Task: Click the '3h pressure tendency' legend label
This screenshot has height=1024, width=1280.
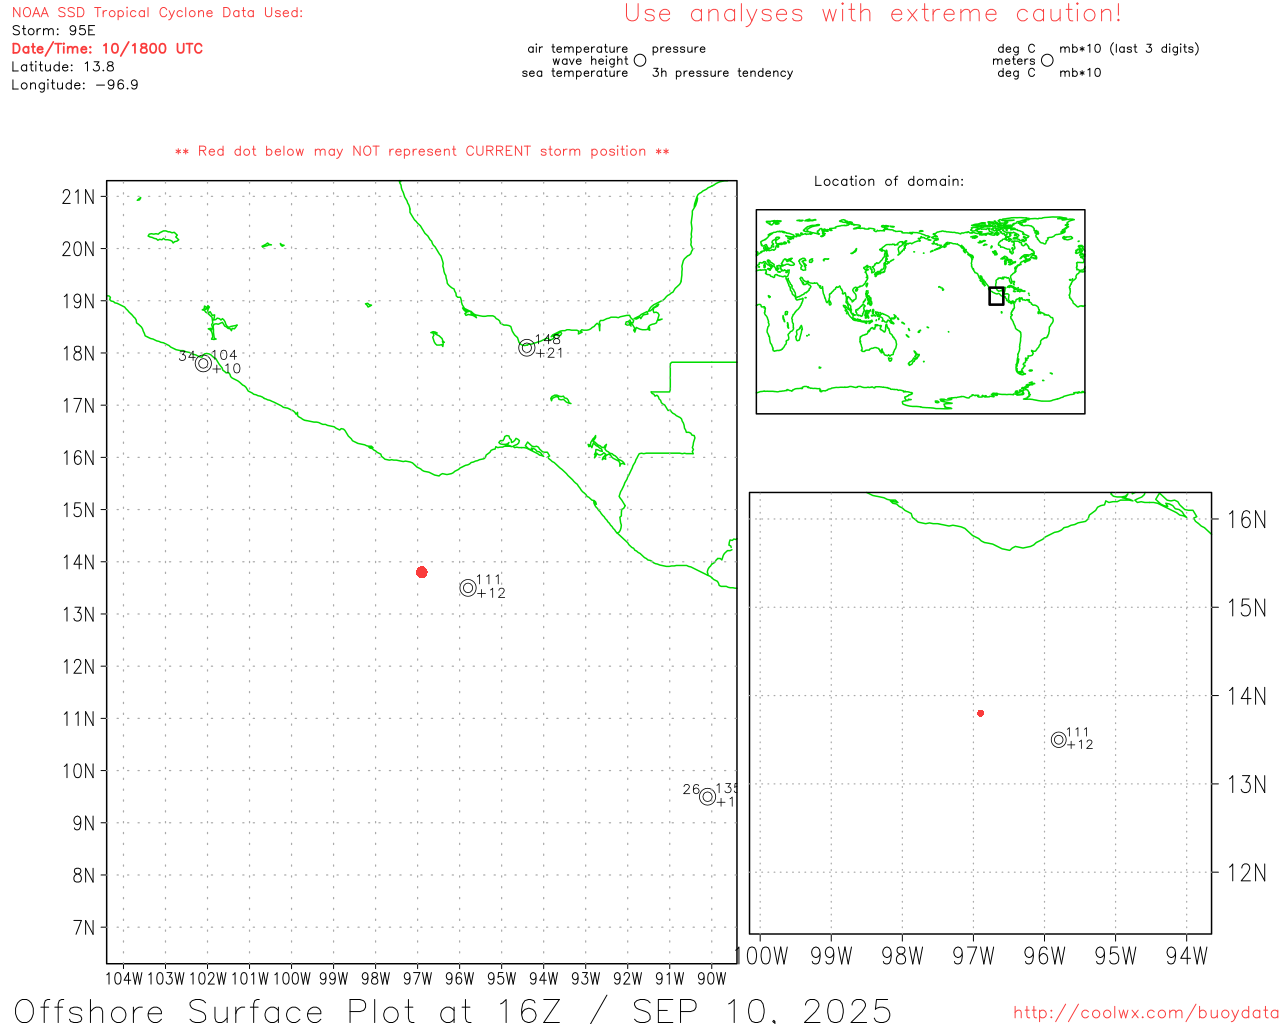Action: click(722, 73)
